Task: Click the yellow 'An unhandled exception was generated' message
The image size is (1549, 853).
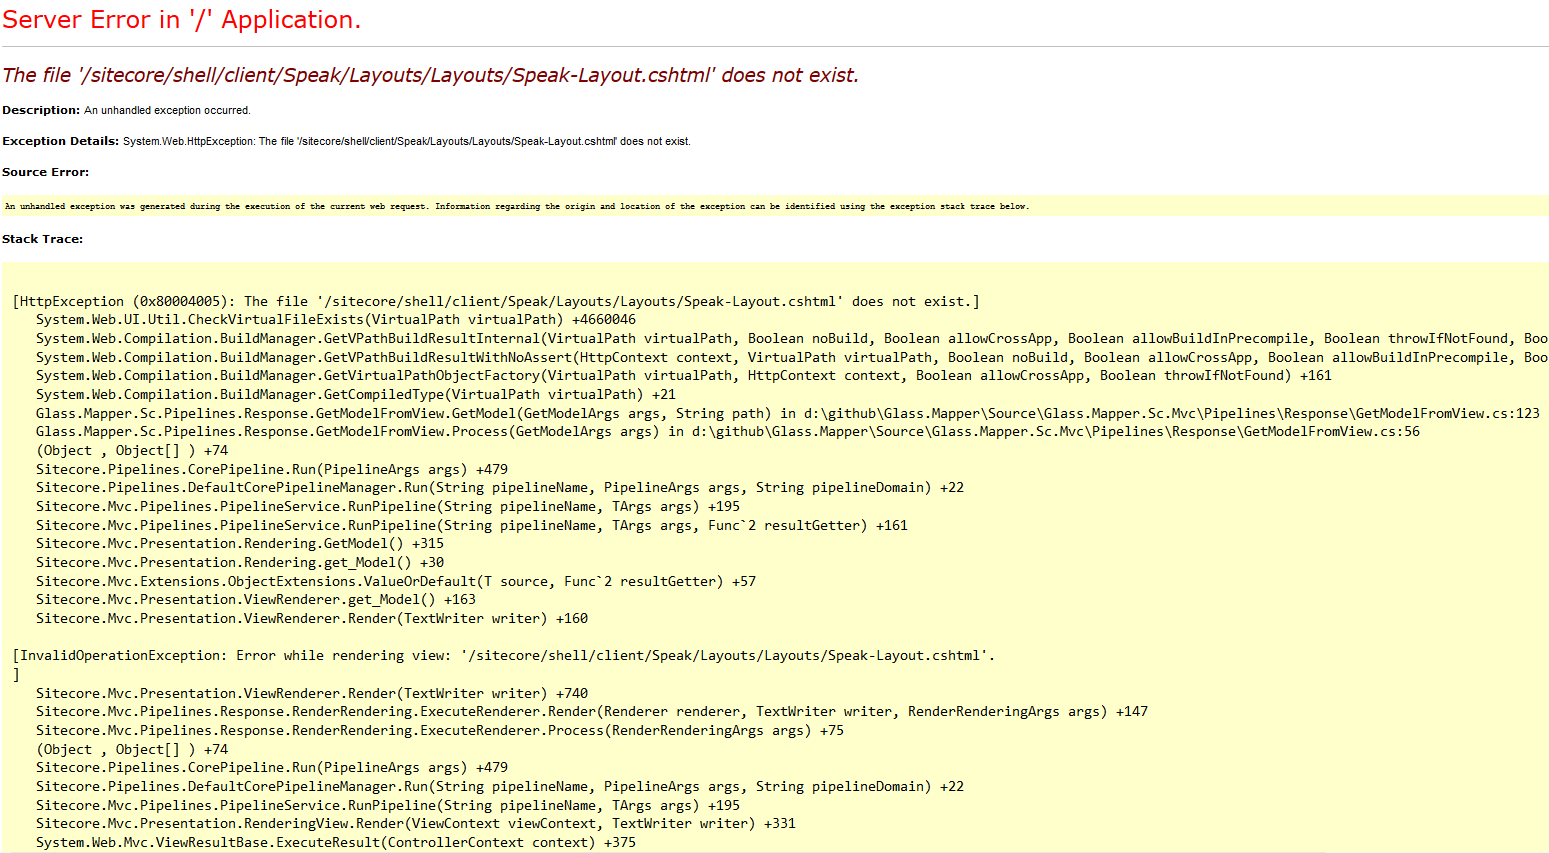Action: coord(516,206)
